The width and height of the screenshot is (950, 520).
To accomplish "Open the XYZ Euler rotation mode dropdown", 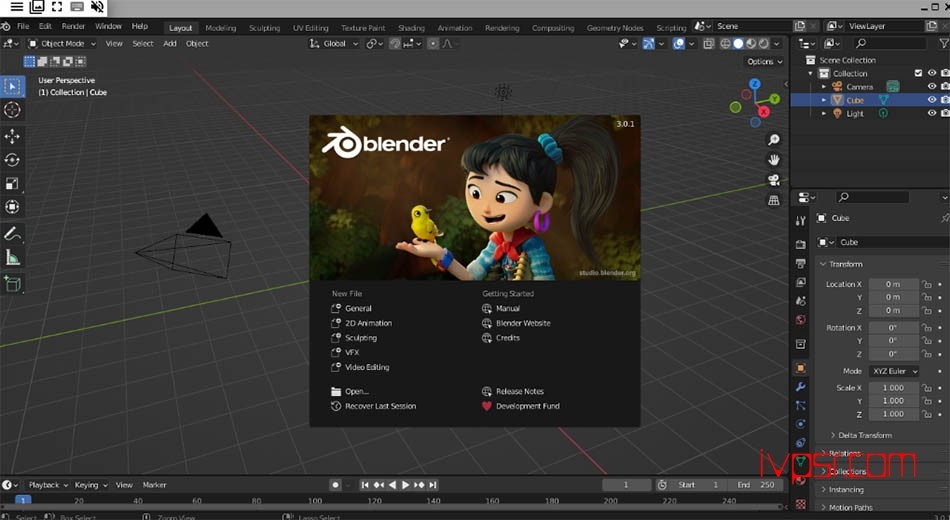I will (x=894, y=372).
